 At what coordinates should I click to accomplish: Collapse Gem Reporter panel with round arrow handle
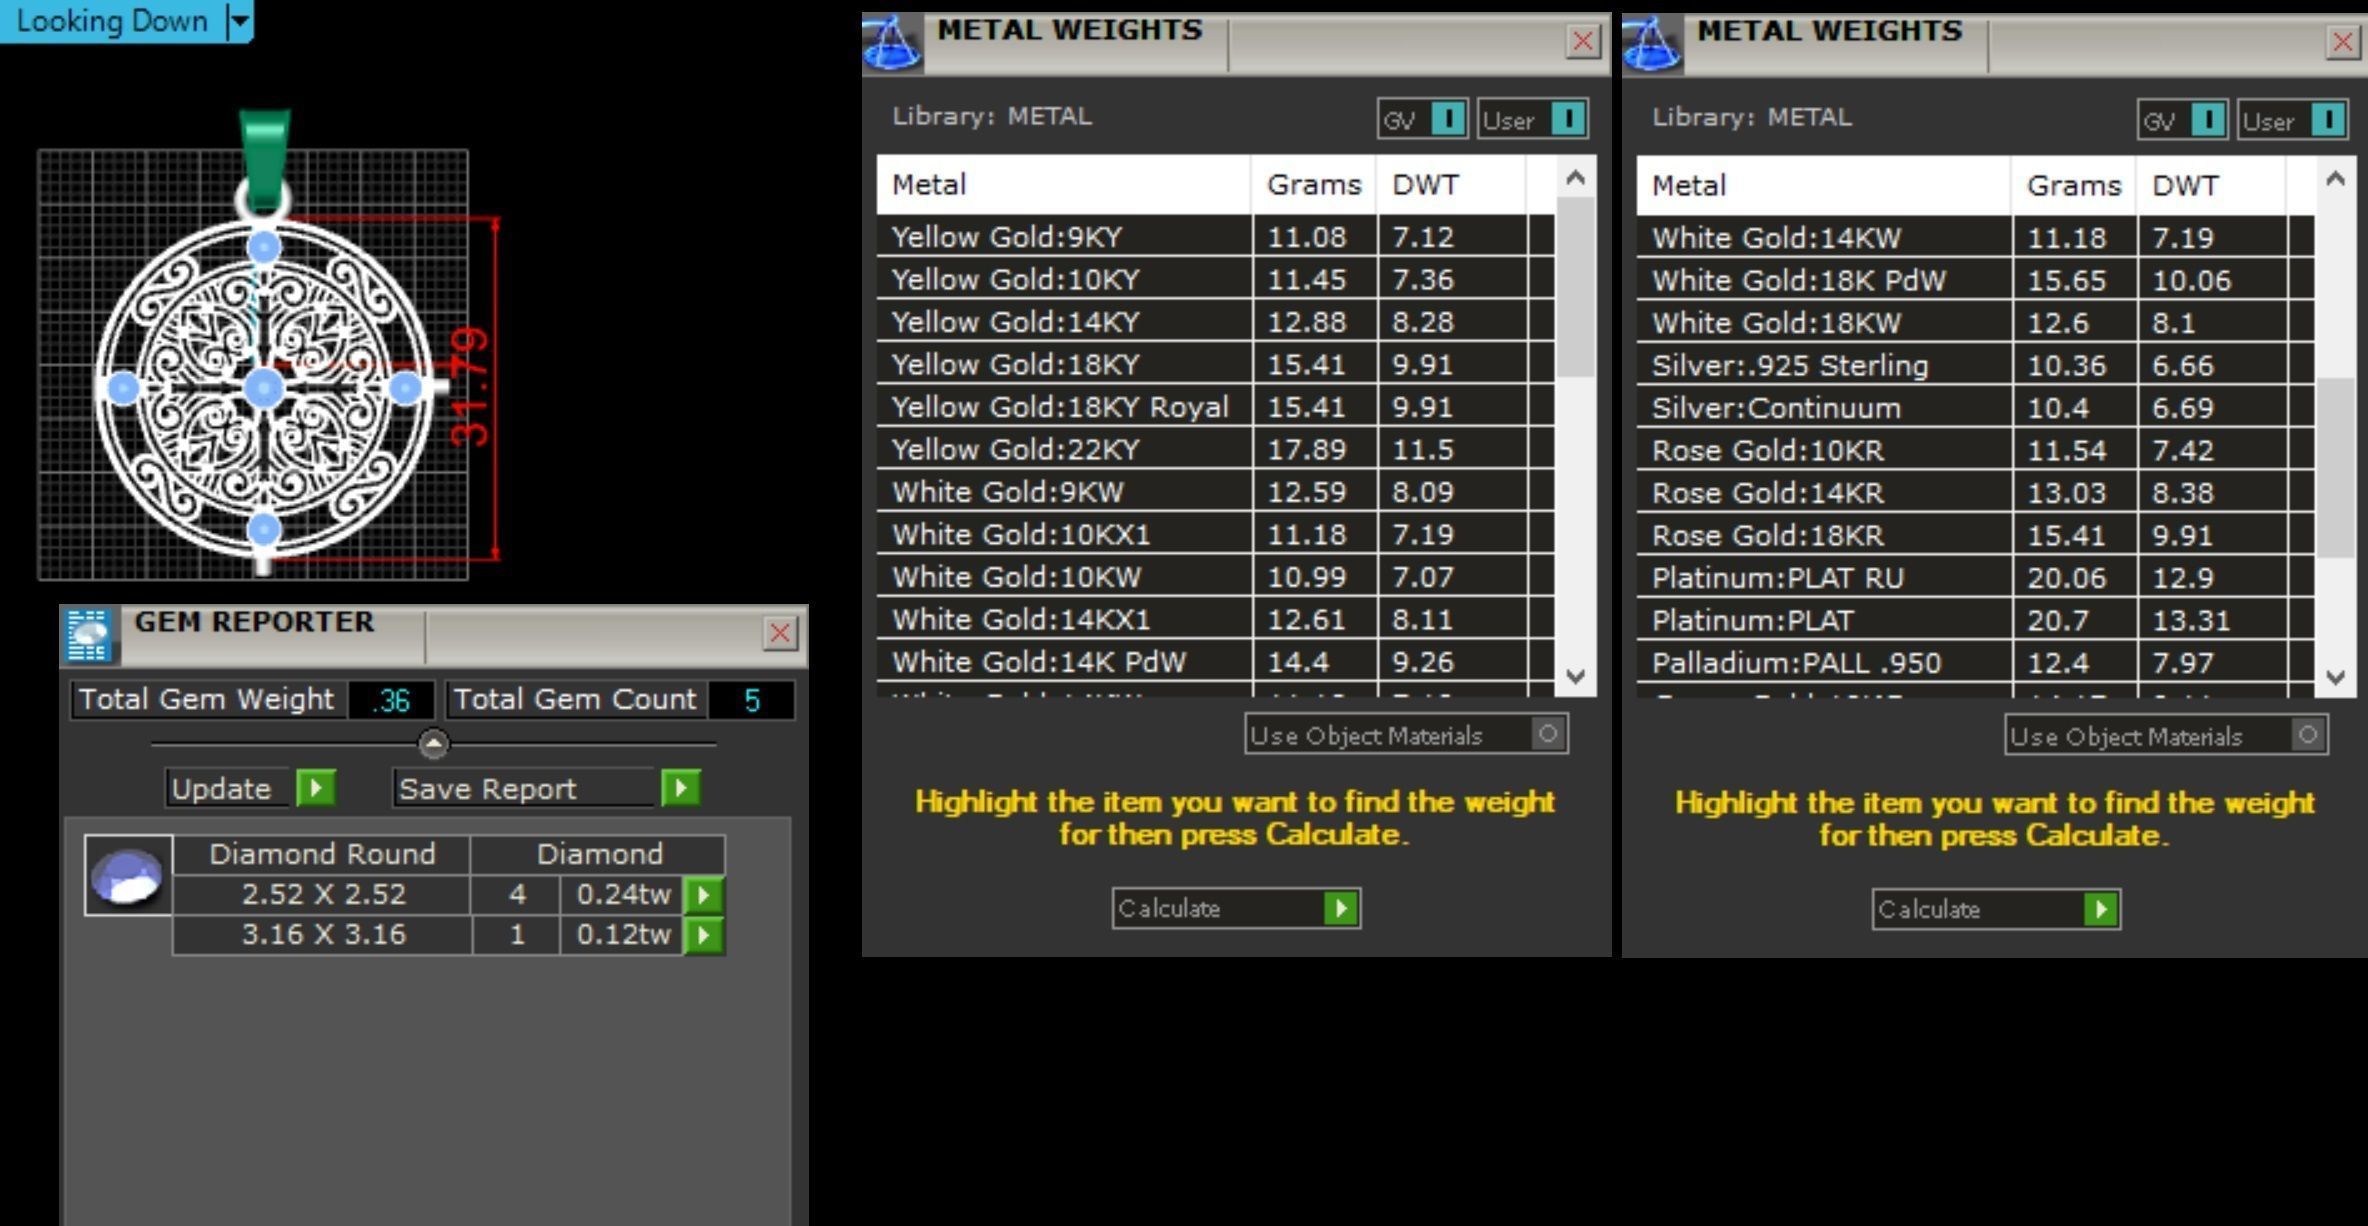(433, 743)
